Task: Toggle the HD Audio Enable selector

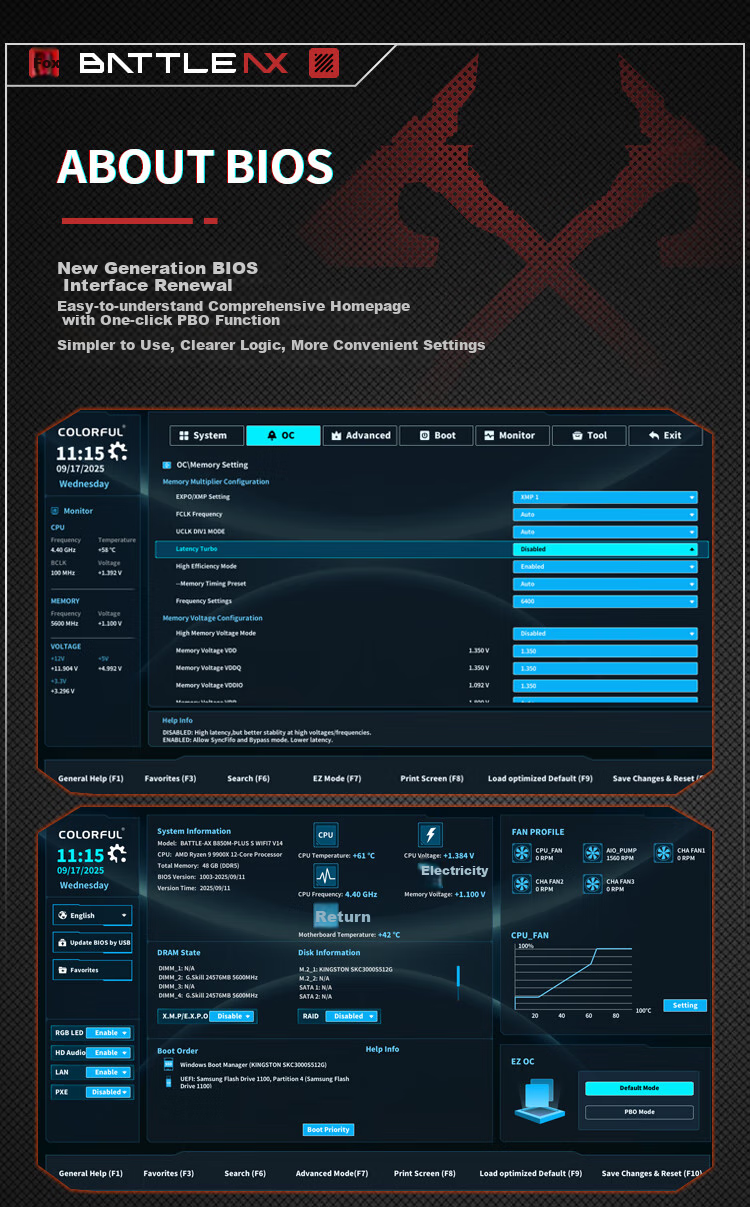Action: click(108, 1052)
